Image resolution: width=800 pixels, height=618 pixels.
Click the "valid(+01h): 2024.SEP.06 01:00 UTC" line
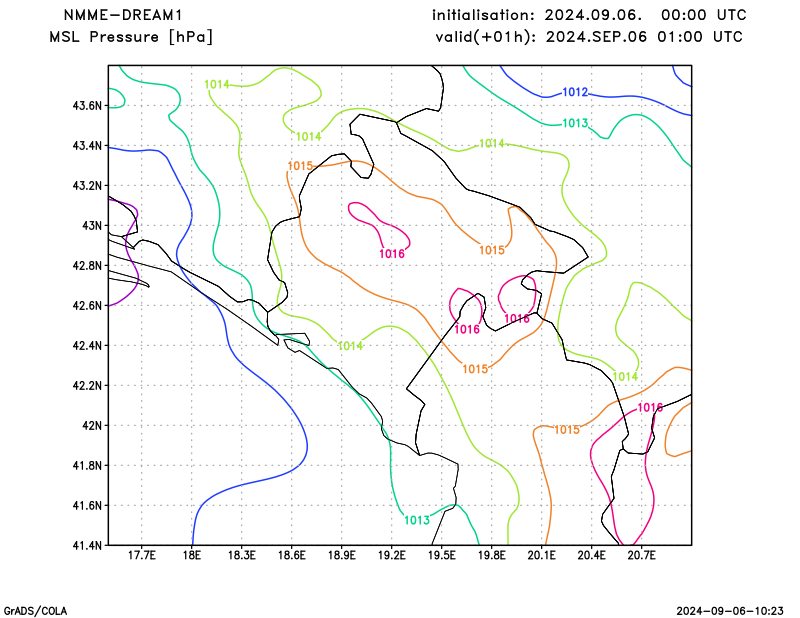click(589, 37)
